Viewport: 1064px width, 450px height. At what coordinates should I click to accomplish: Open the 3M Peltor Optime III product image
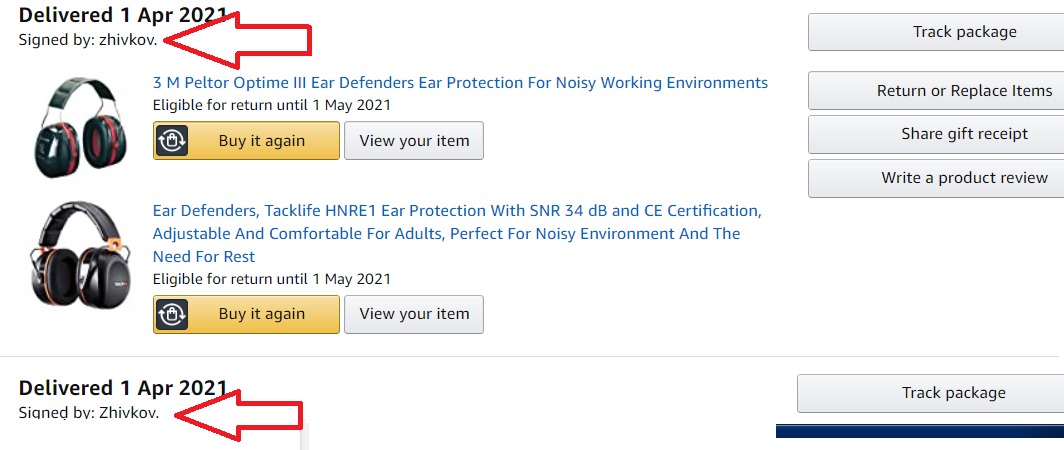[78, 124]
